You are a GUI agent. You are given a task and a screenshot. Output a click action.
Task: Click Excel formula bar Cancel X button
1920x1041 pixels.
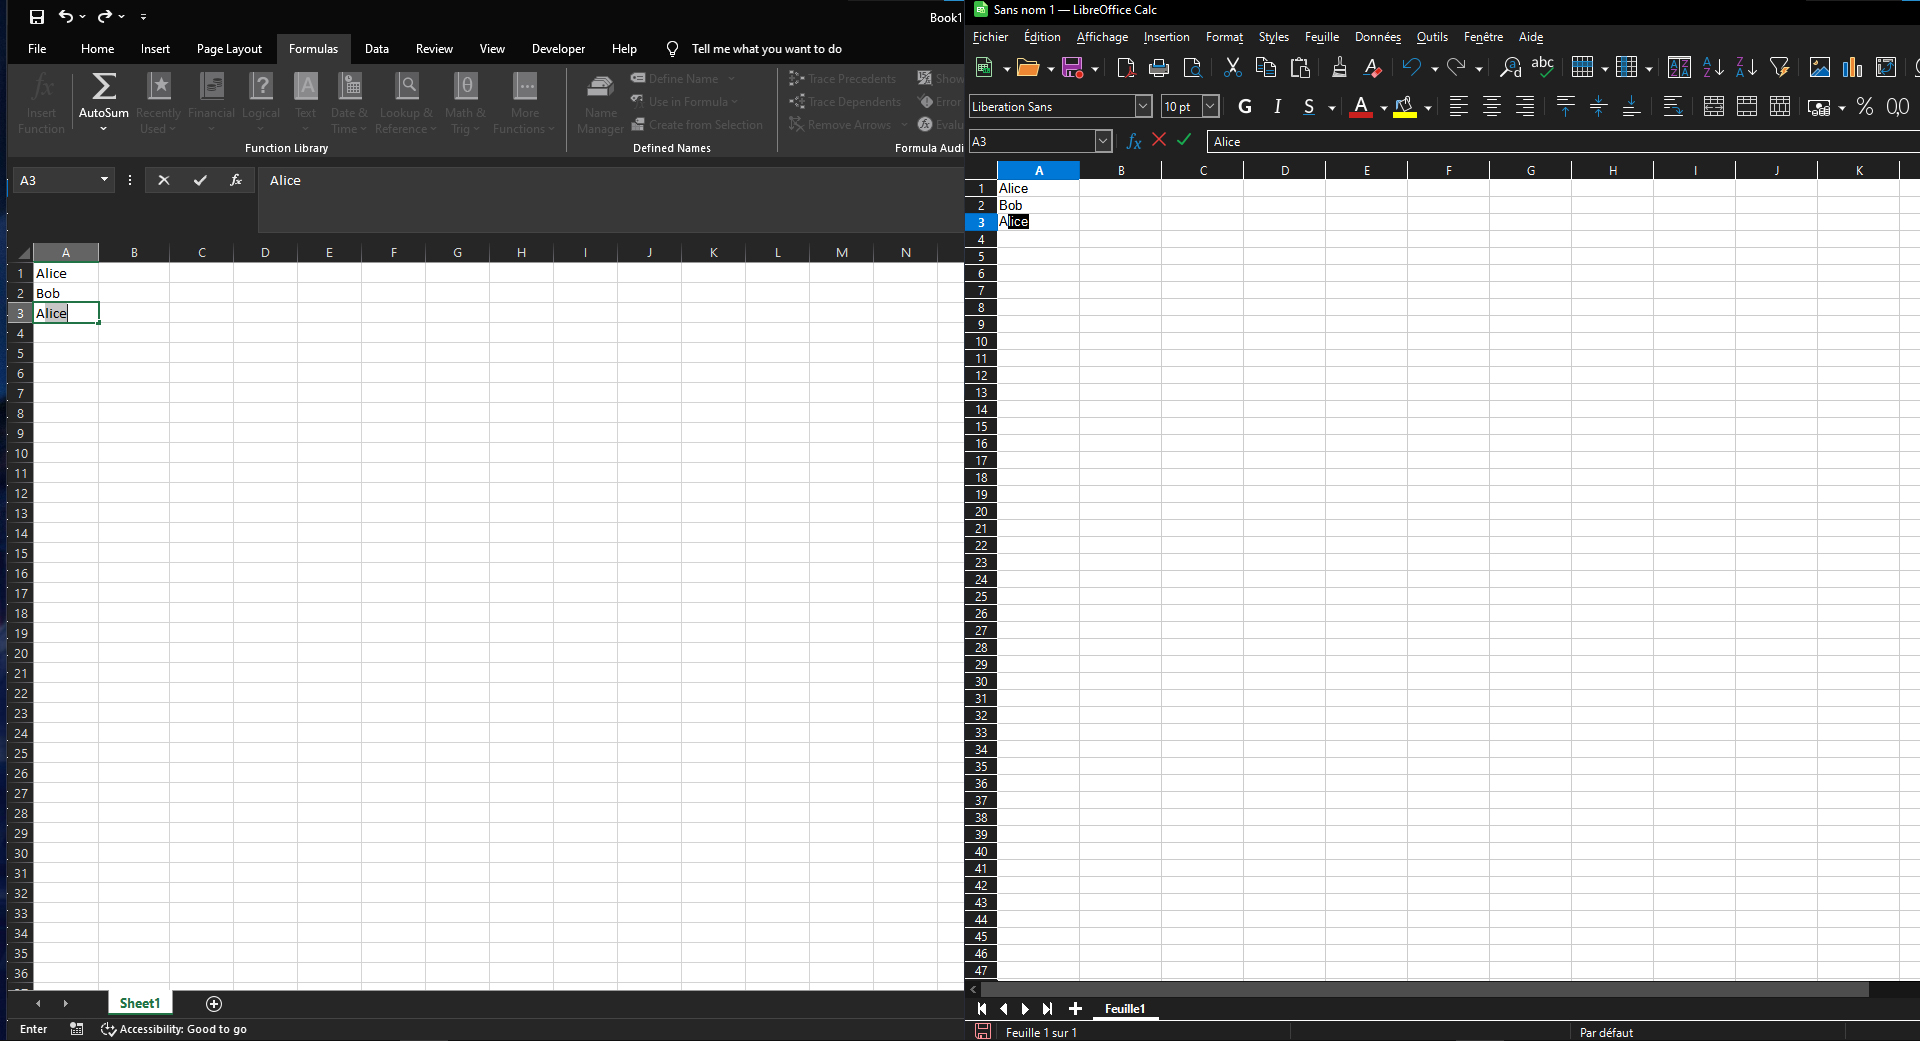pos(164,180)
